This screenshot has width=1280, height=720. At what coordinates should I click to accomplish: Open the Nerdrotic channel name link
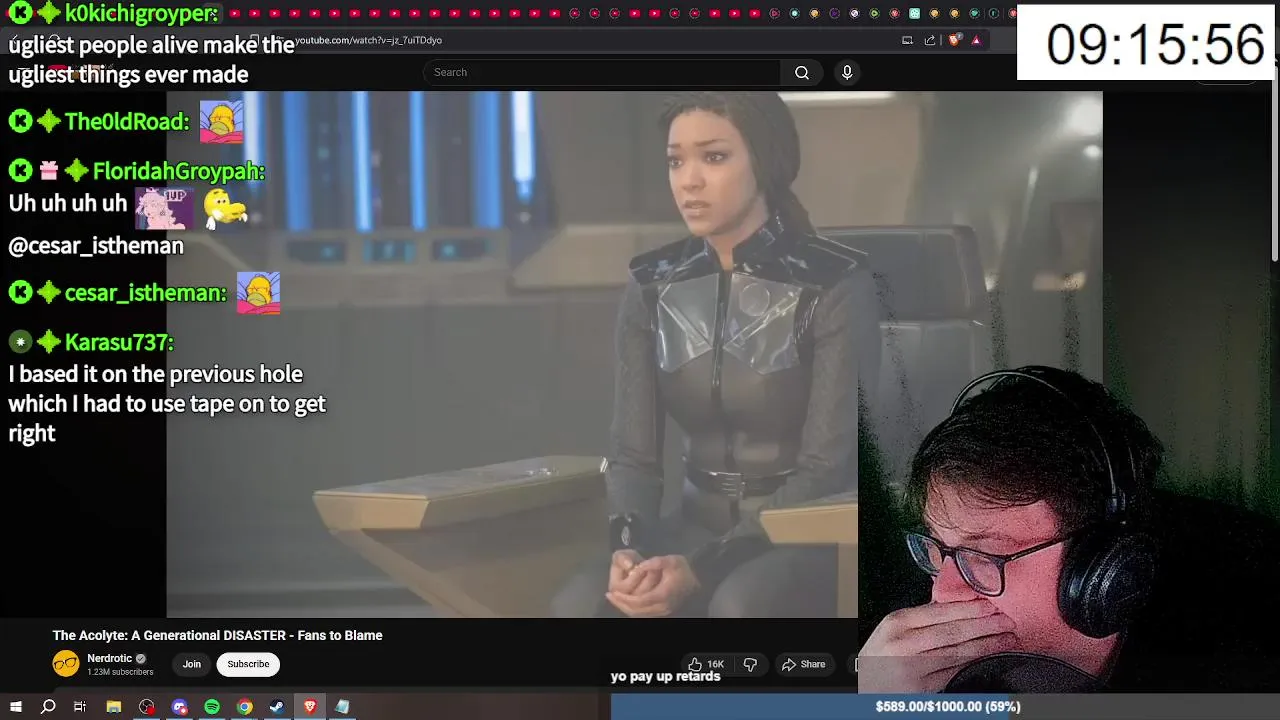(x=110, y=658)
